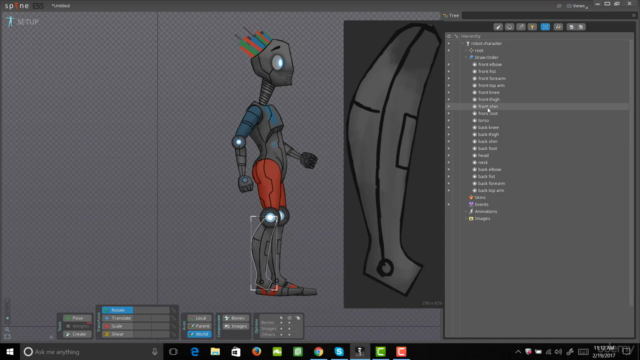
Task: Toggle visibility dot of head
Action: click(449, 156)
